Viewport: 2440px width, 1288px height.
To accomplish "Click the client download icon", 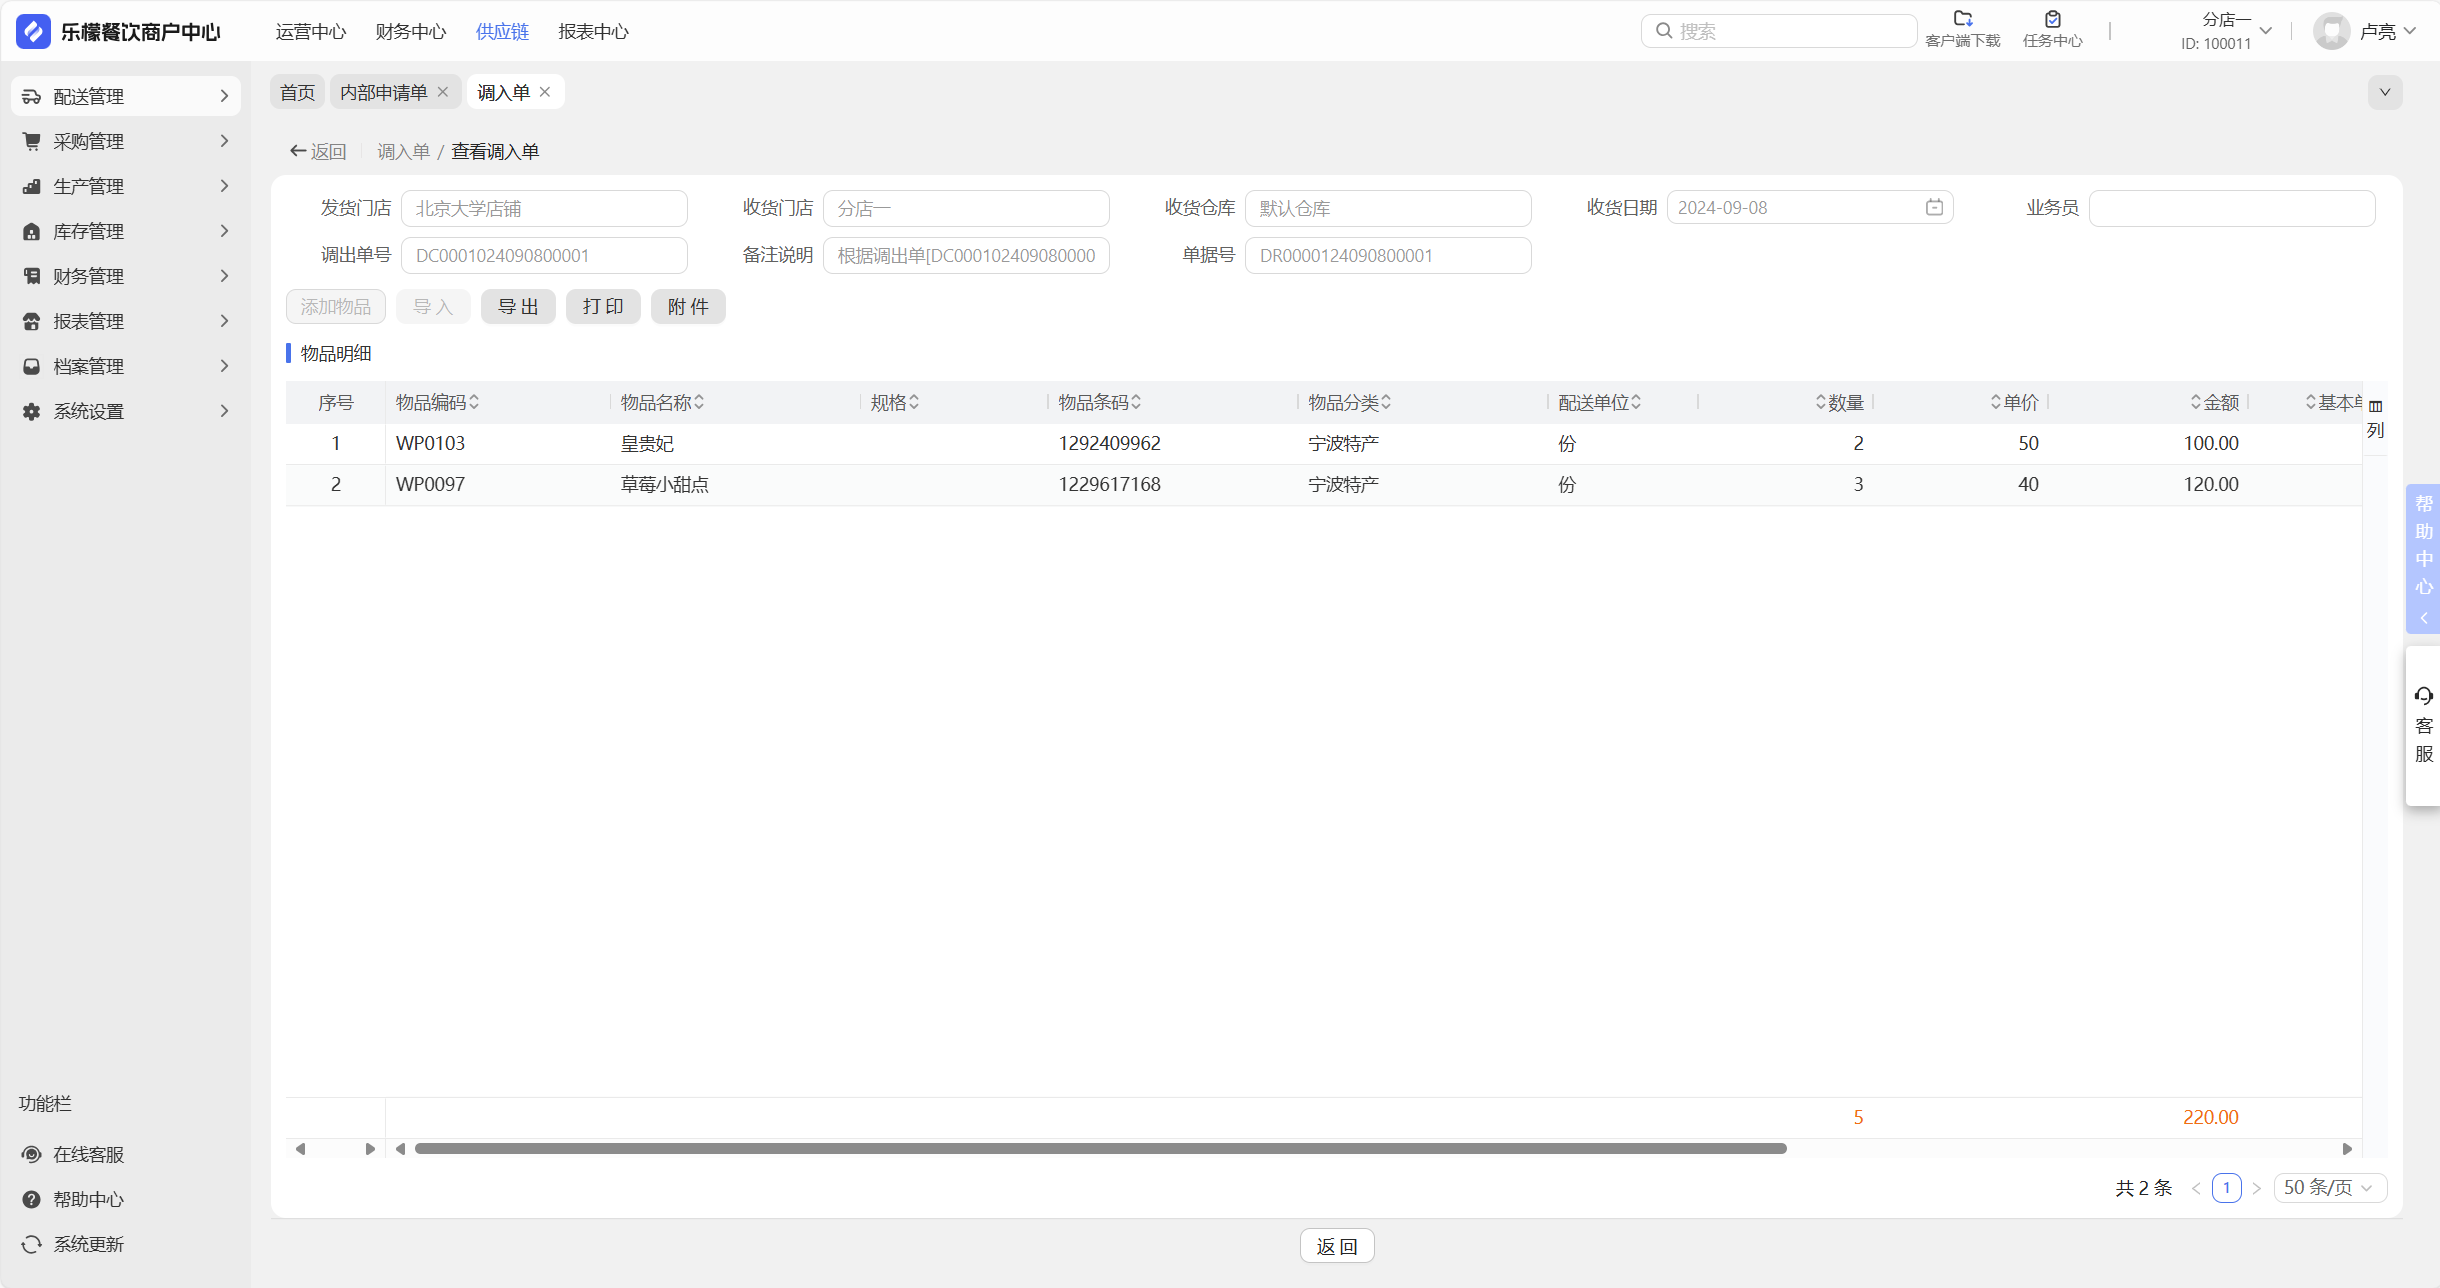I will [1962, 19].
